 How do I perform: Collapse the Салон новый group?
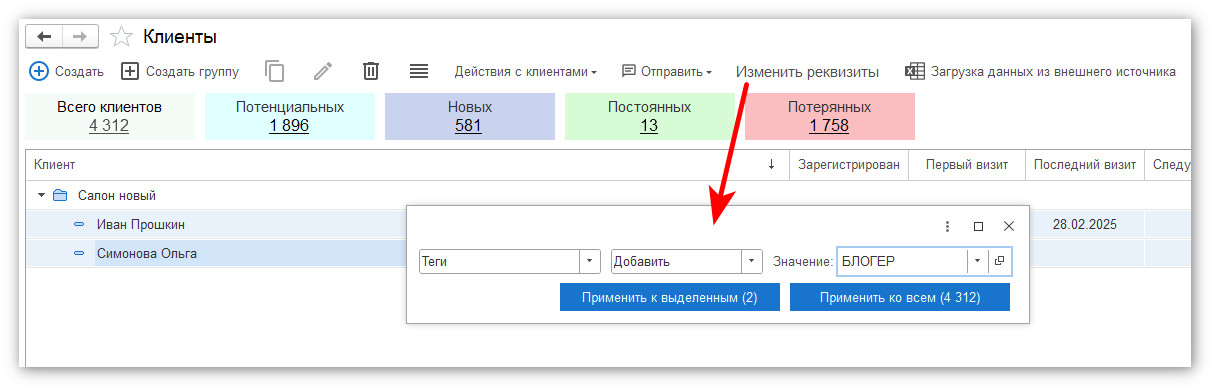(41, 195)
